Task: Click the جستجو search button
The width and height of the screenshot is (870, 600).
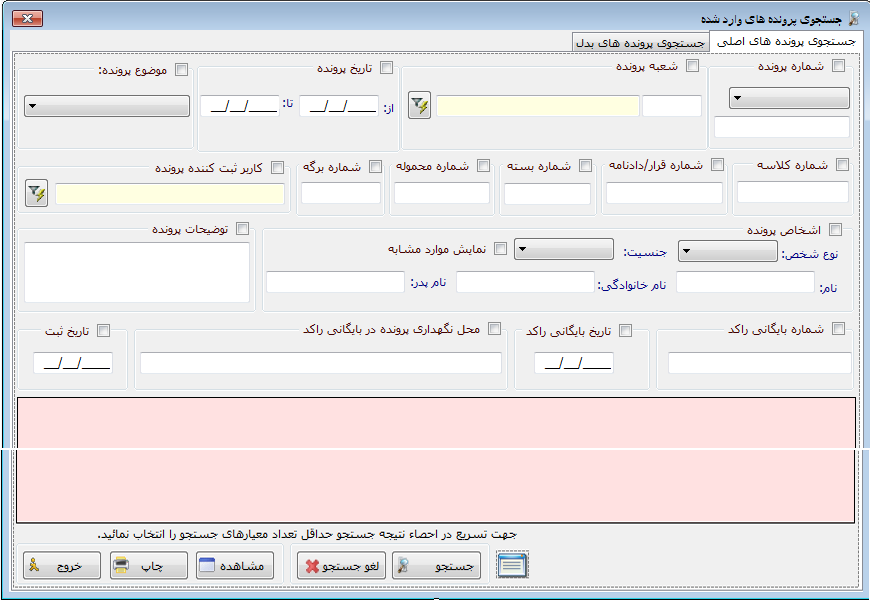Action: coord(436,566)
